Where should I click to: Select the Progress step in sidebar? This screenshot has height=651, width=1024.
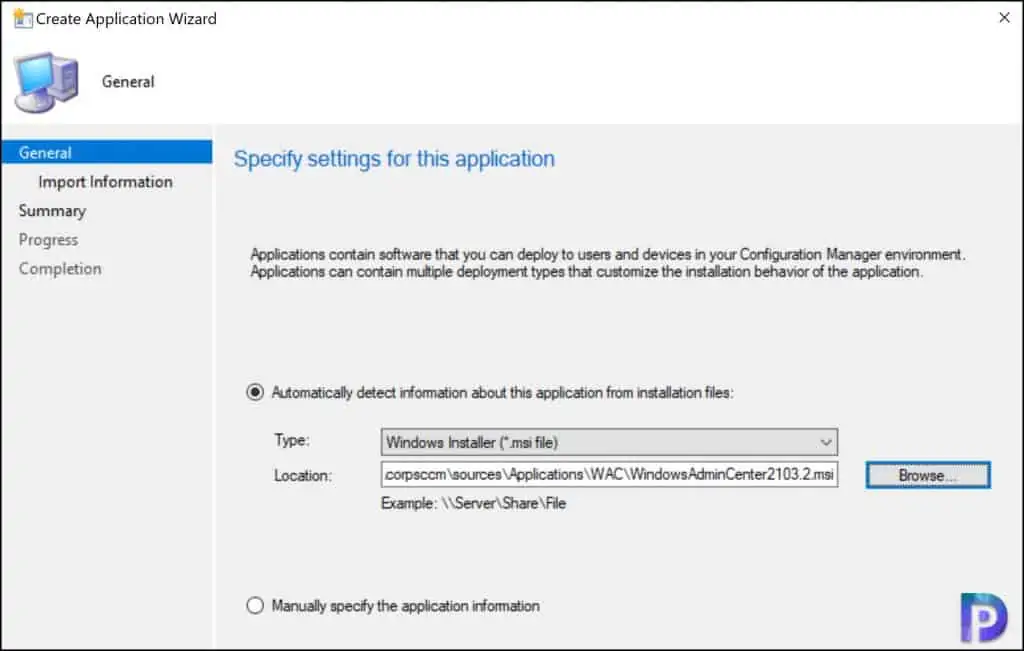(48, 240)
